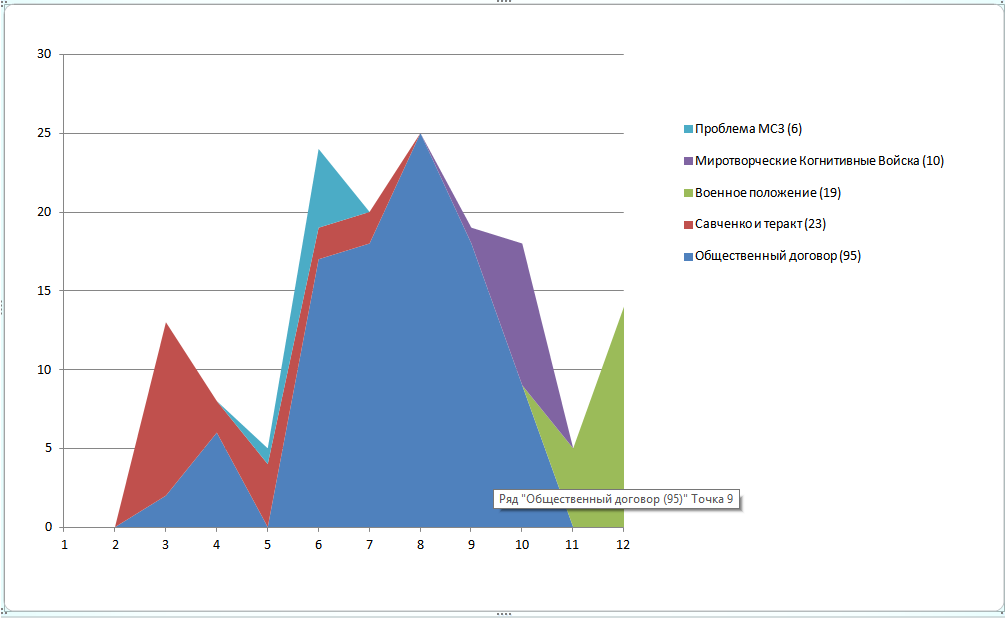This screenshot has height=618, width=1005.
Task: Click the green area series near point 12
Action: pos(605,450)
